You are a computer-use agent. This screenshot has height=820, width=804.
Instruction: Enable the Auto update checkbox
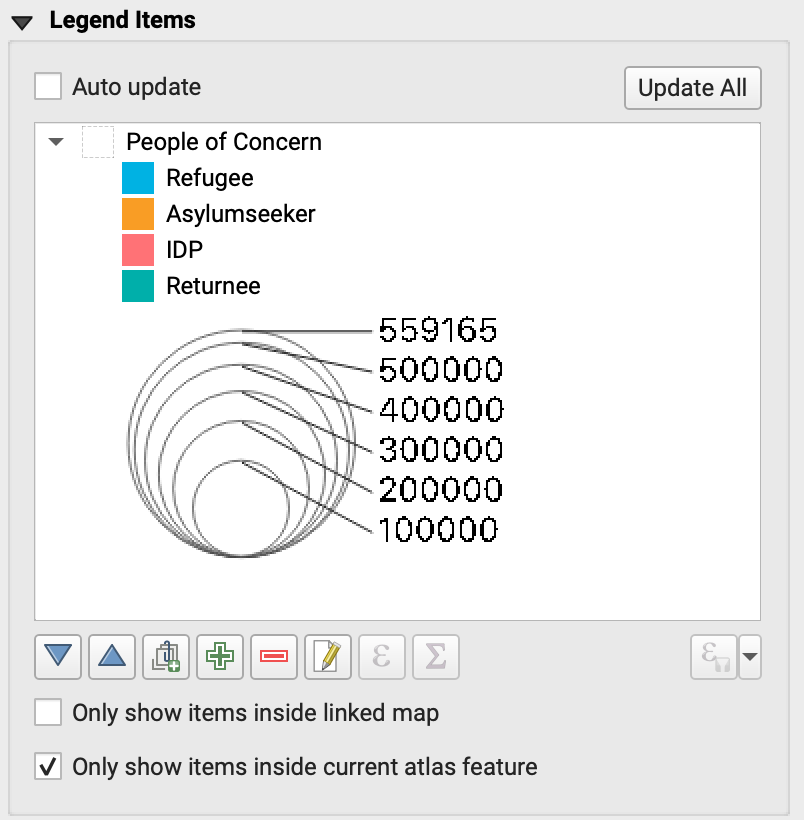tap(46, 86)
